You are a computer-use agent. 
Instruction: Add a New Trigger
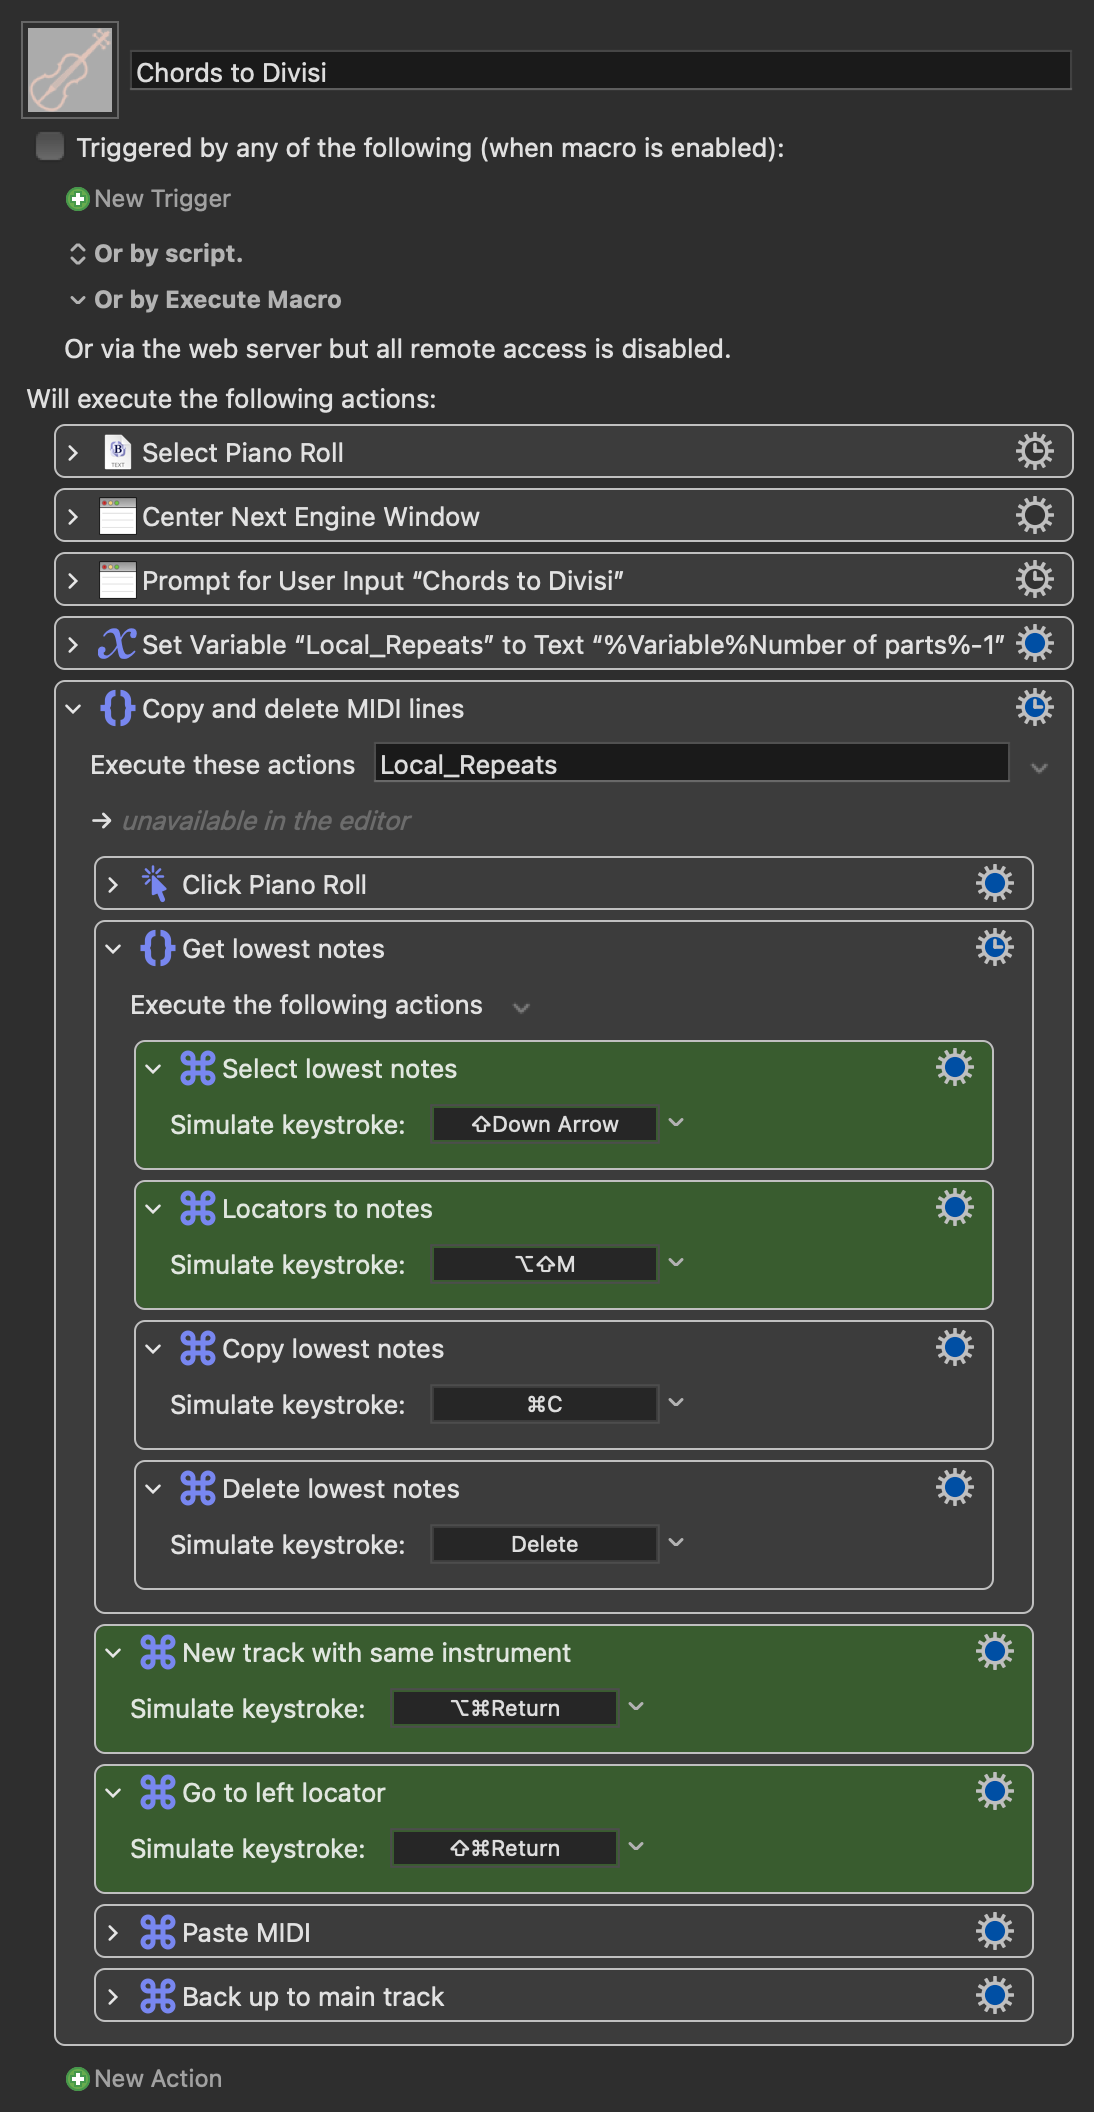(148, 199)
